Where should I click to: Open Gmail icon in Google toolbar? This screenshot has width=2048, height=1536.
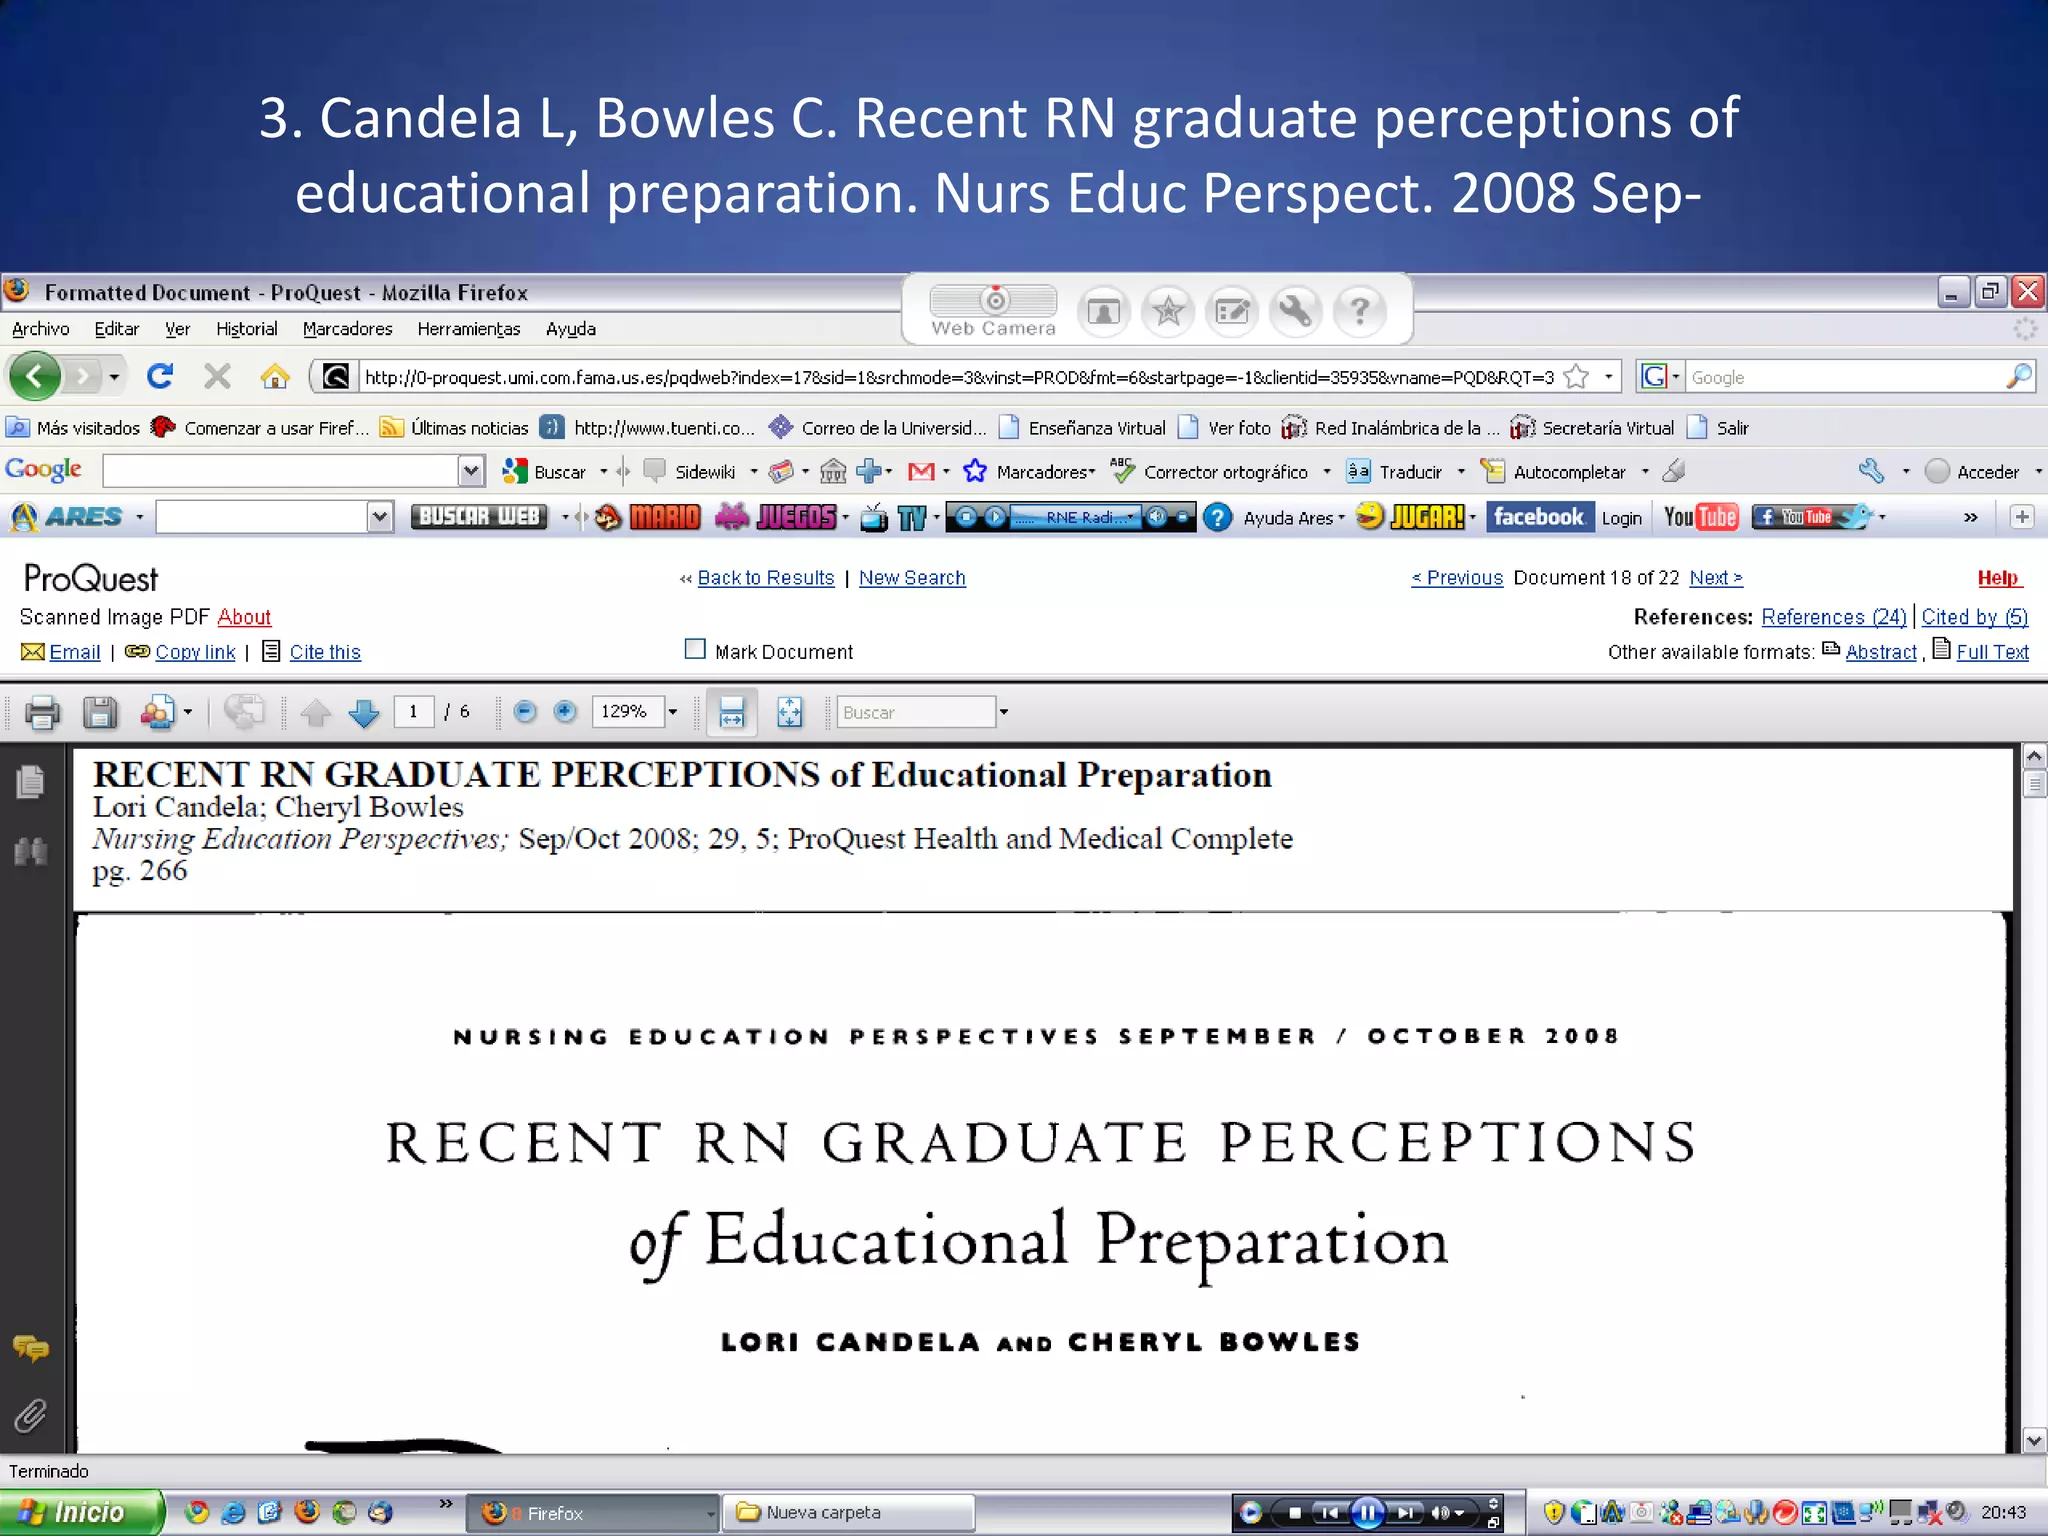[x=921, y=471]
